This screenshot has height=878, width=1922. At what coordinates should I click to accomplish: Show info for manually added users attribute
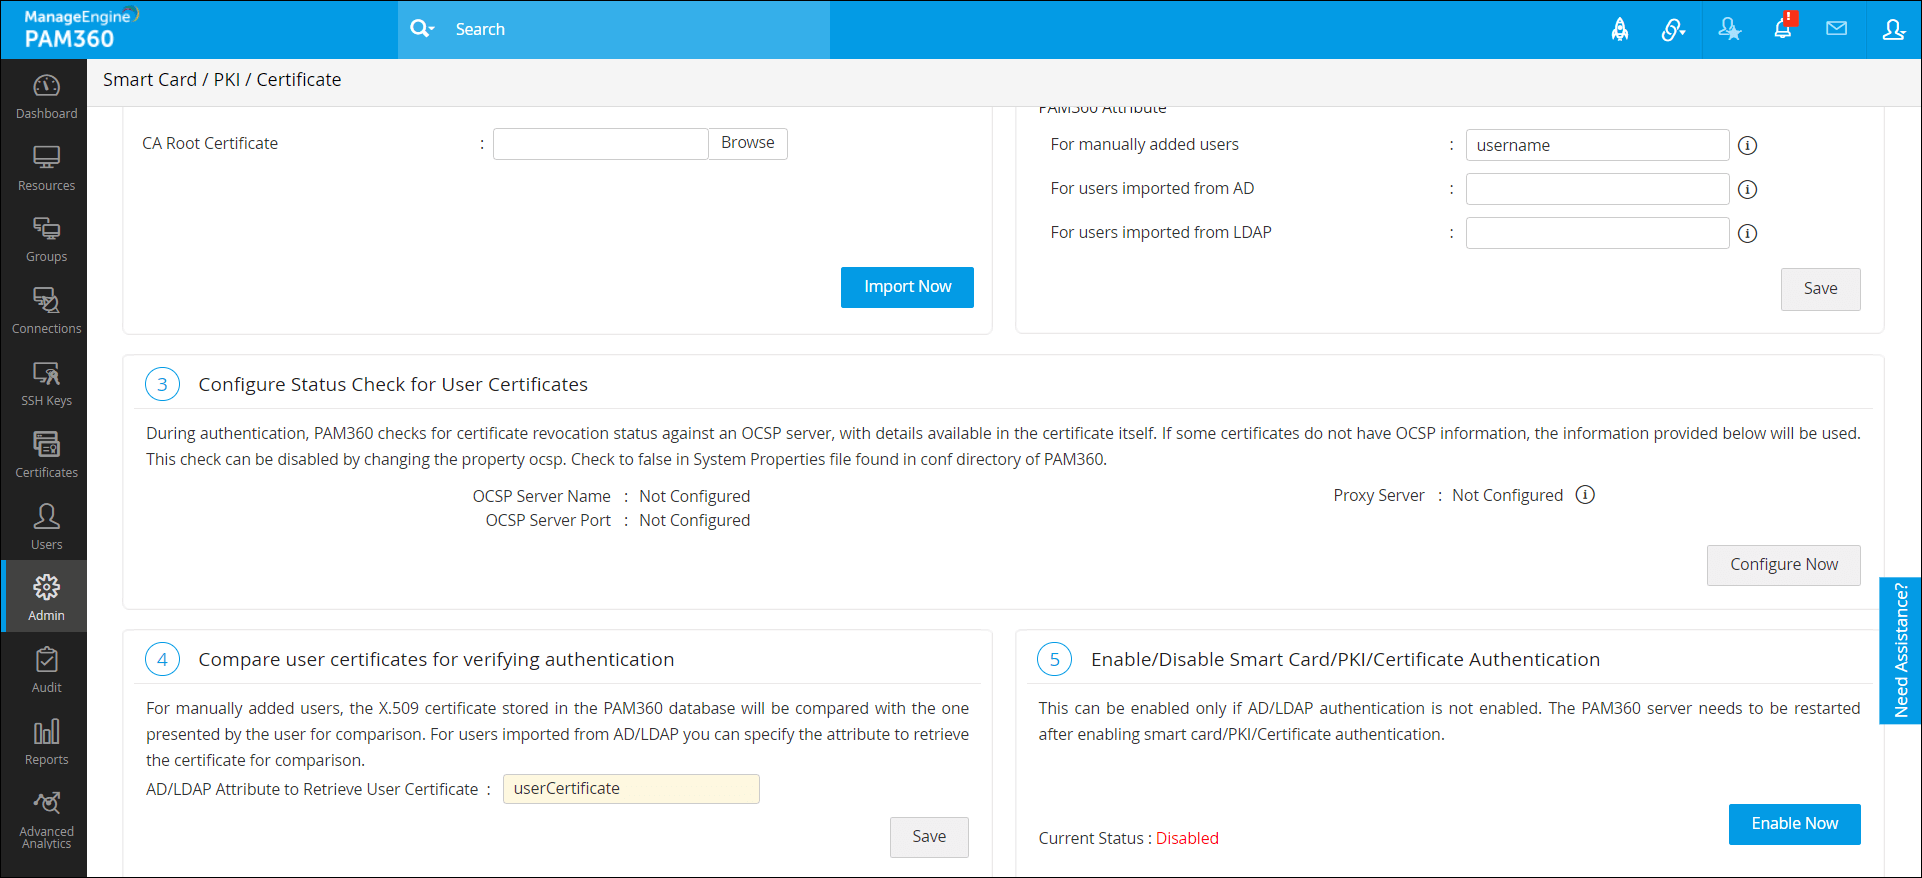click(x=1747, y=145)
